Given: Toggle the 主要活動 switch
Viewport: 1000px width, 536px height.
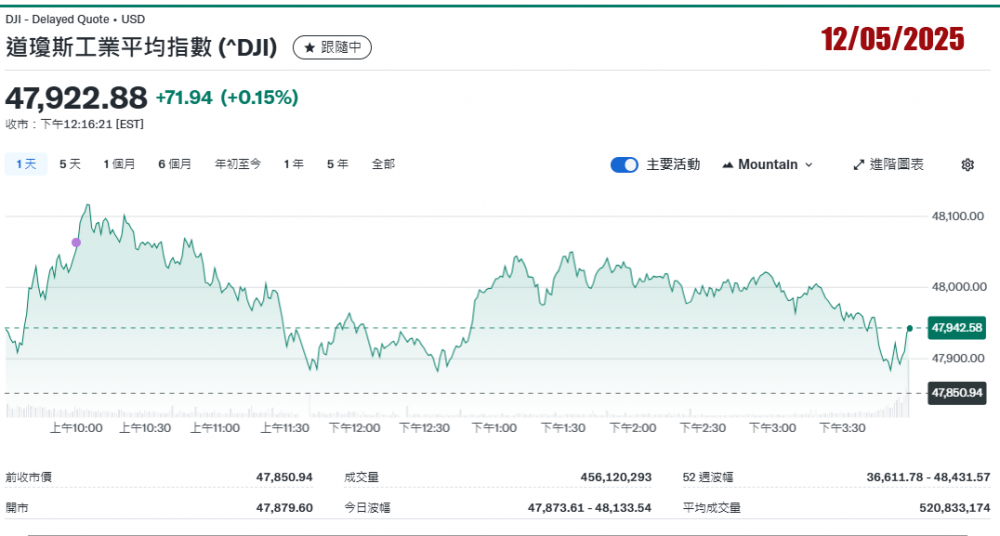Looking at the screenshot, I should [x=624, y=165].
